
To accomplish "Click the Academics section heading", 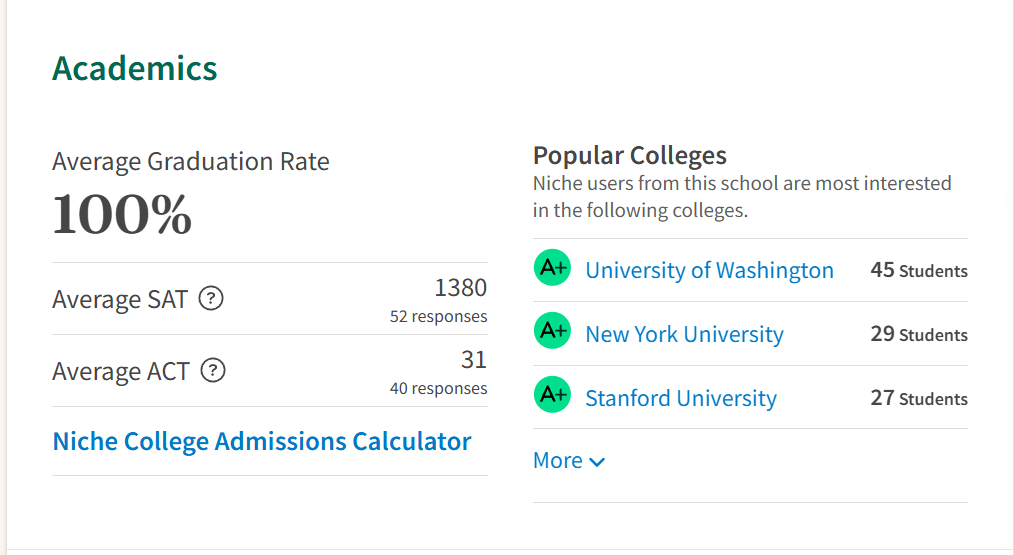I will coord(135,69).
